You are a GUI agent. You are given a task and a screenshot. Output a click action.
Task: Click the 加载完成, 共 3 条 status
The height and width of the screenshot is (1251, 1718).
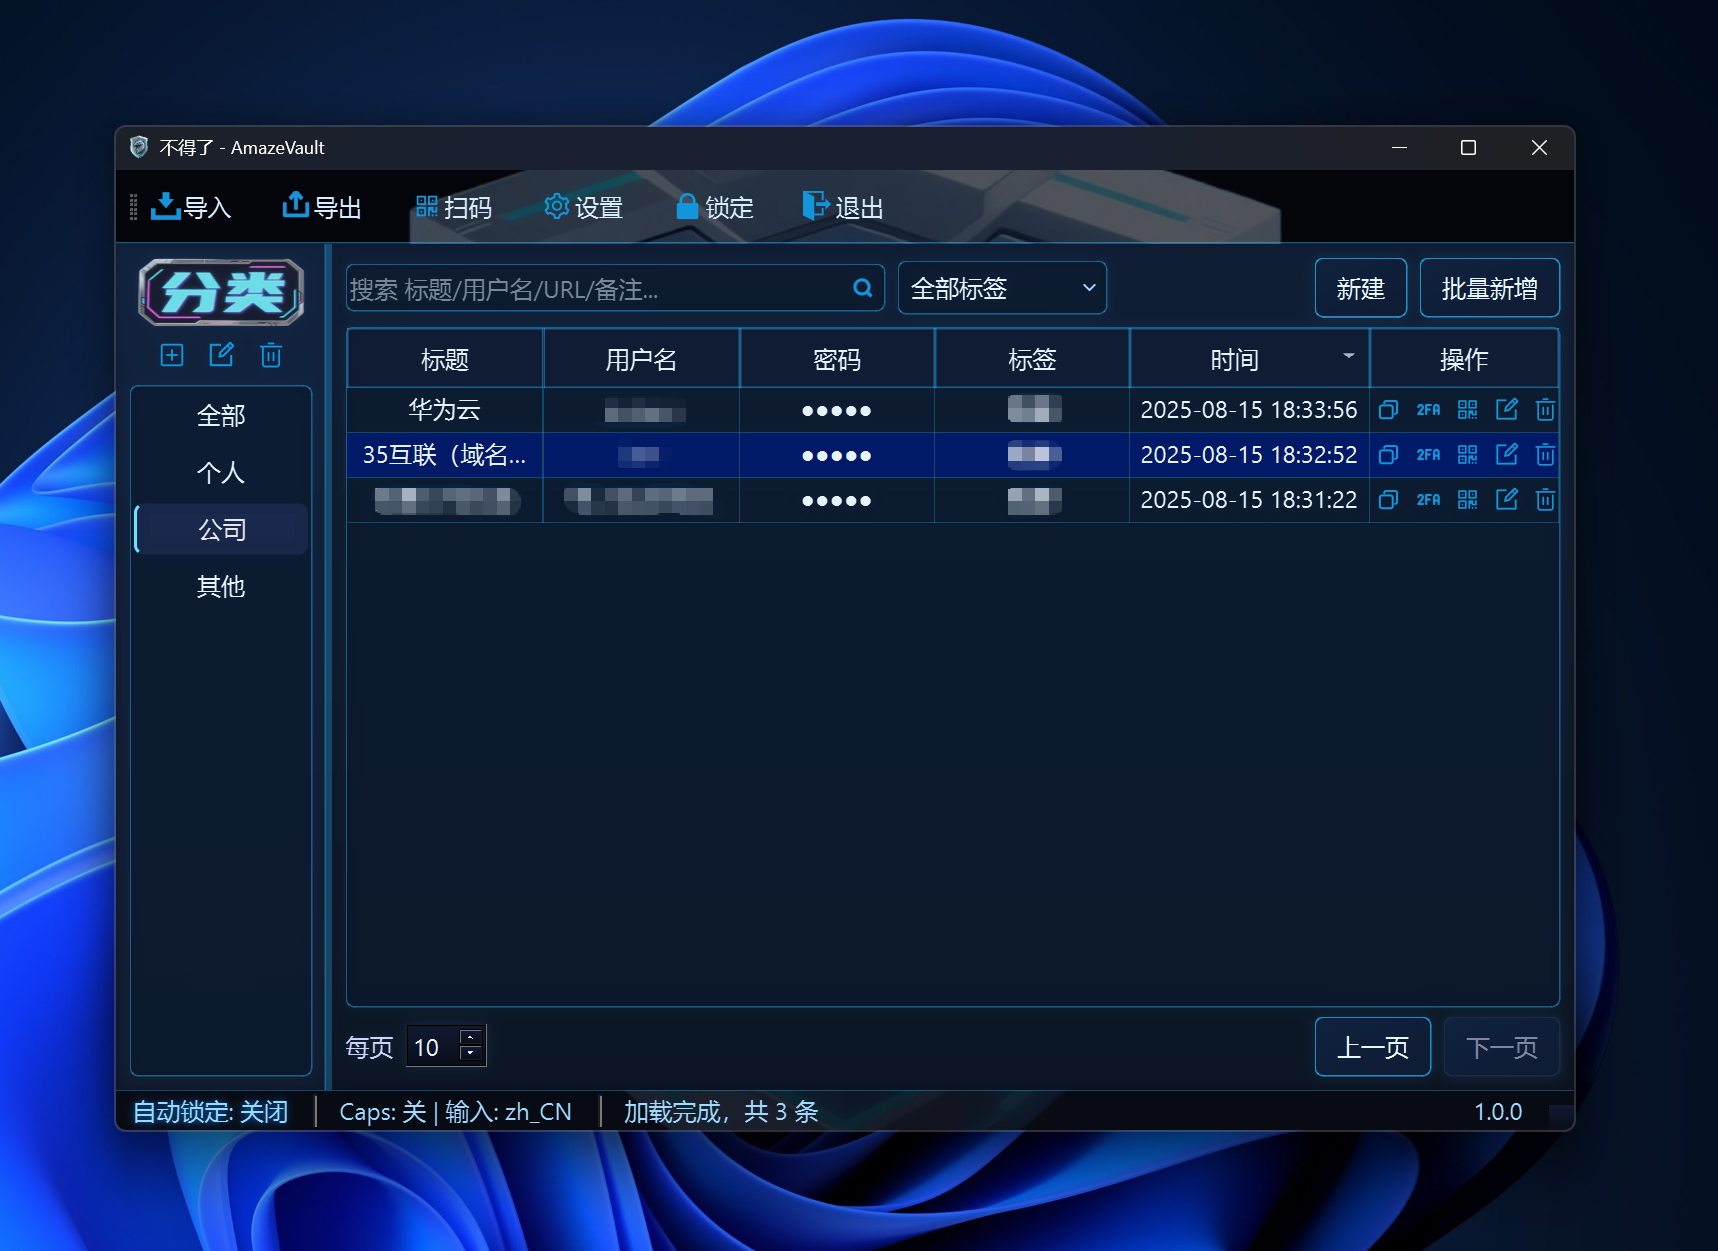click(721, 1111)
